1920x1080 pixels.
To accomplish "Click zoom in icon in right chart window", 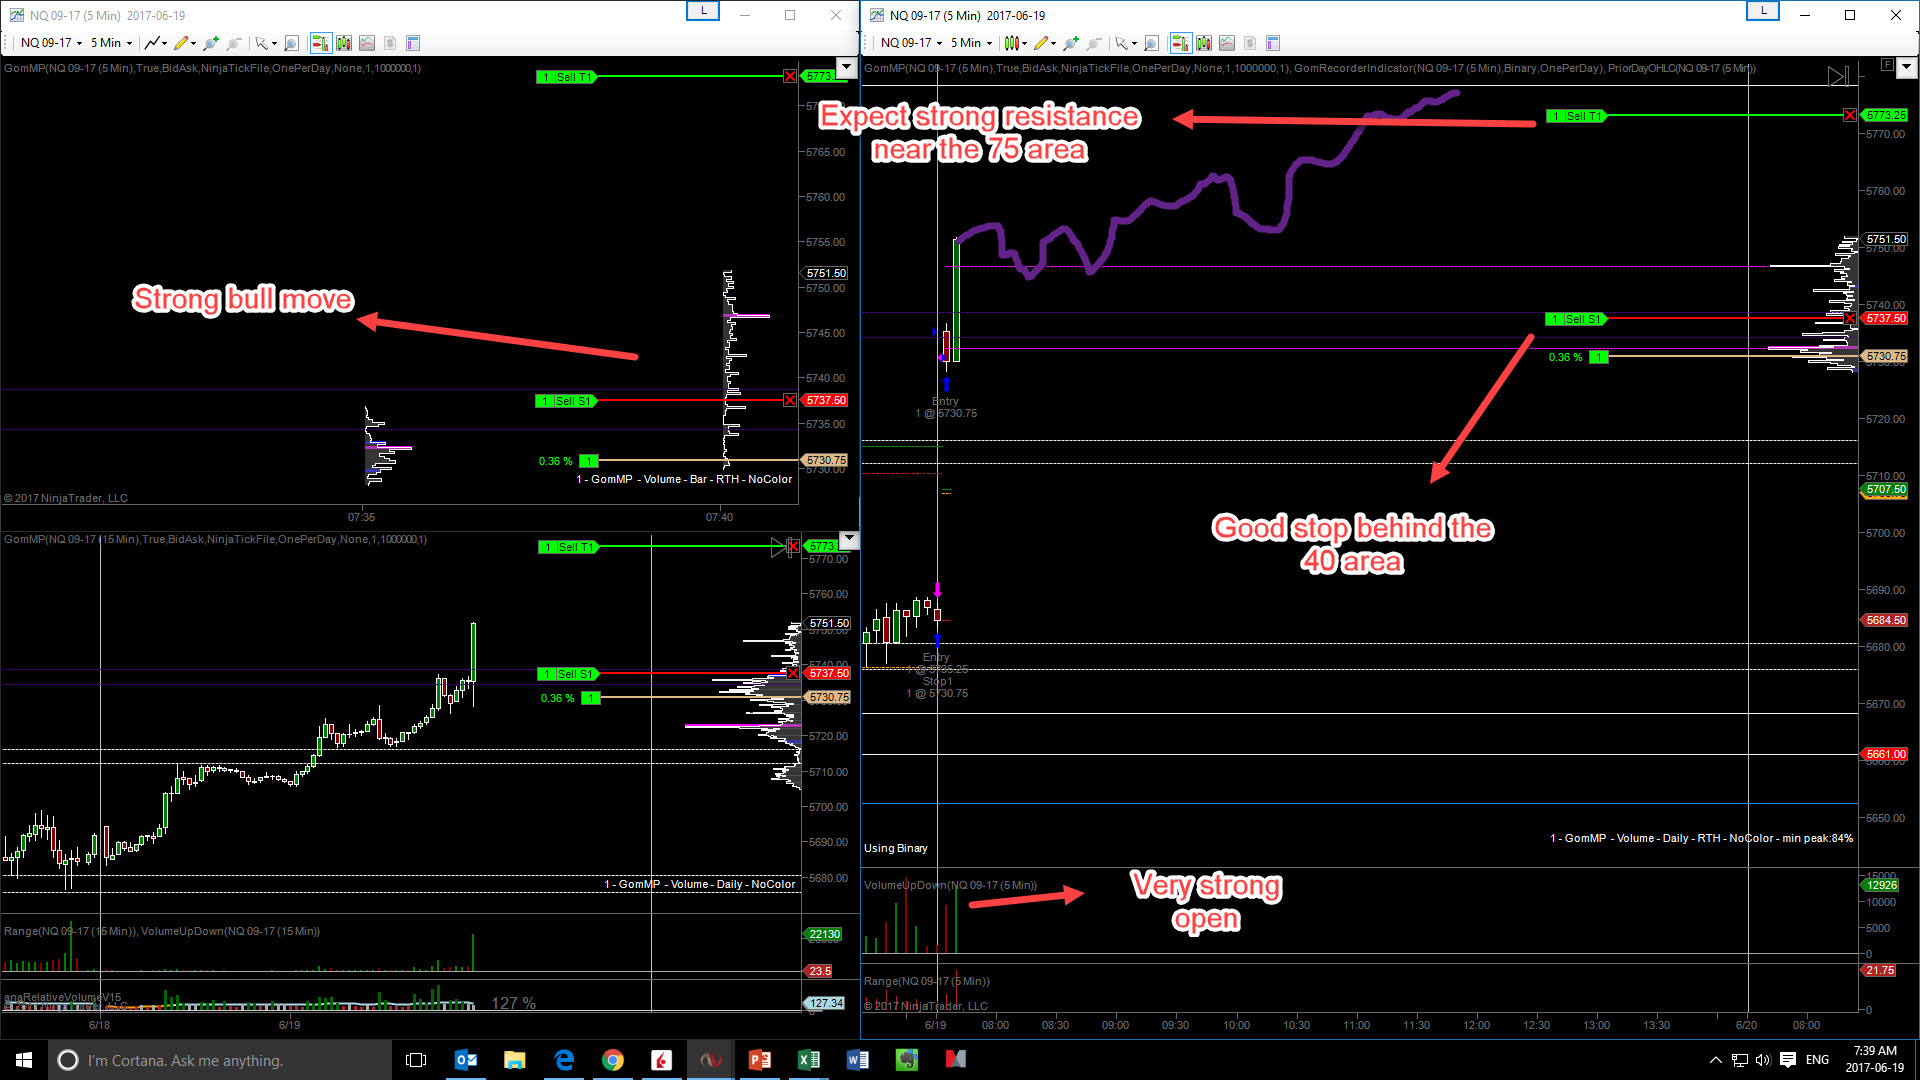I will (1071, 43).
